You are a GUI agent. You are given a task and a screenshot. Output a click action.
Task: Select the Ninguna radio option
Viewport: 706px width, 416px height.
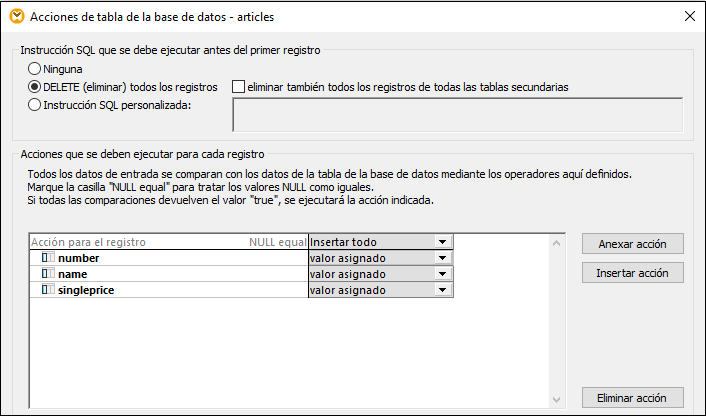(35, 69)
